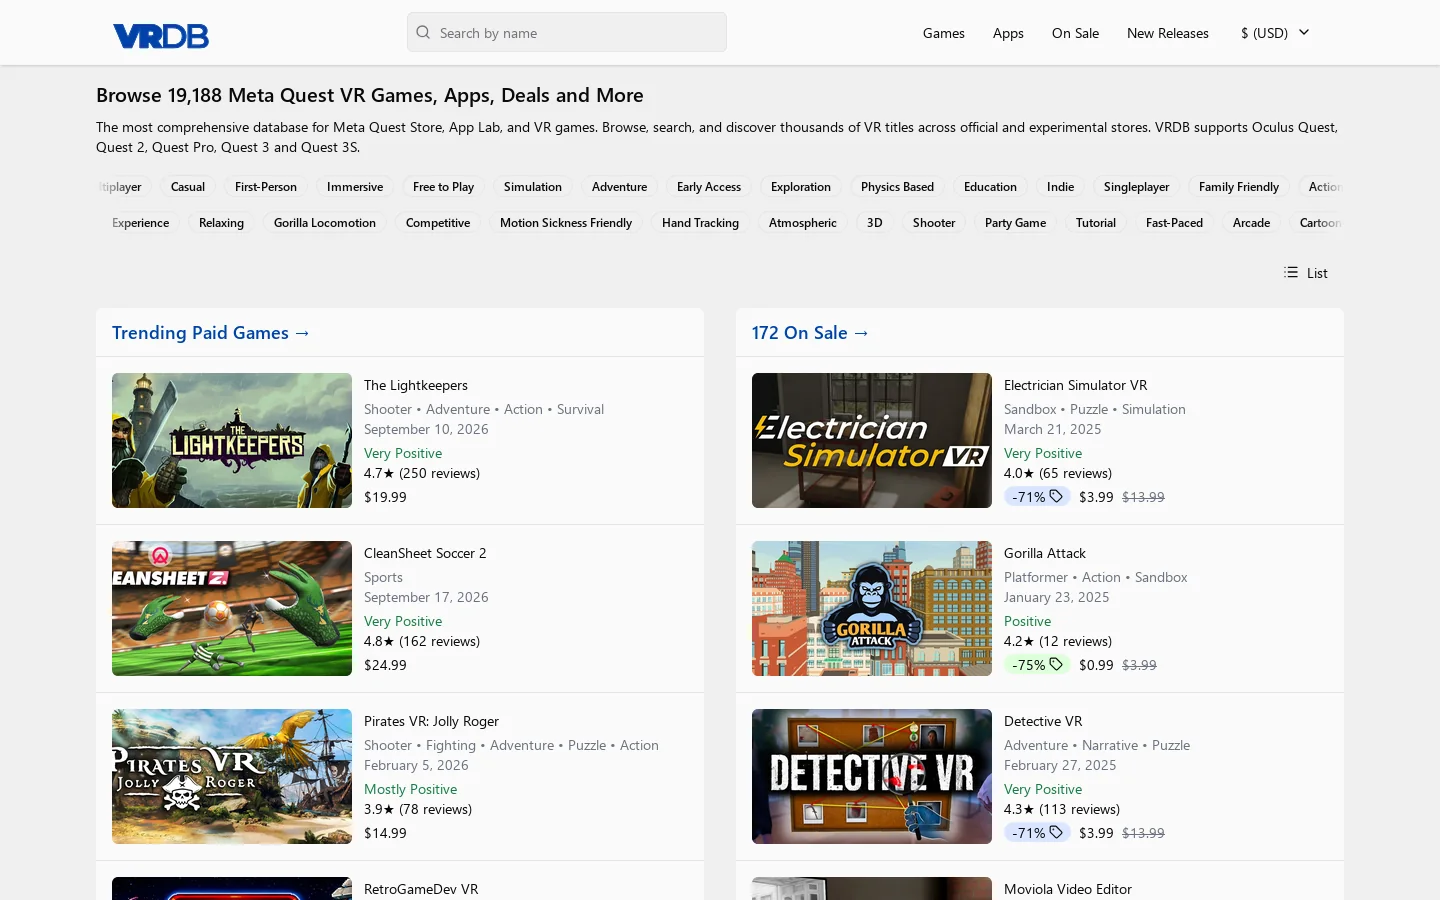Expand the $ (USD) currency dropdown
The width and height of the screenshot is (1440, 900).
[1275, 33]
